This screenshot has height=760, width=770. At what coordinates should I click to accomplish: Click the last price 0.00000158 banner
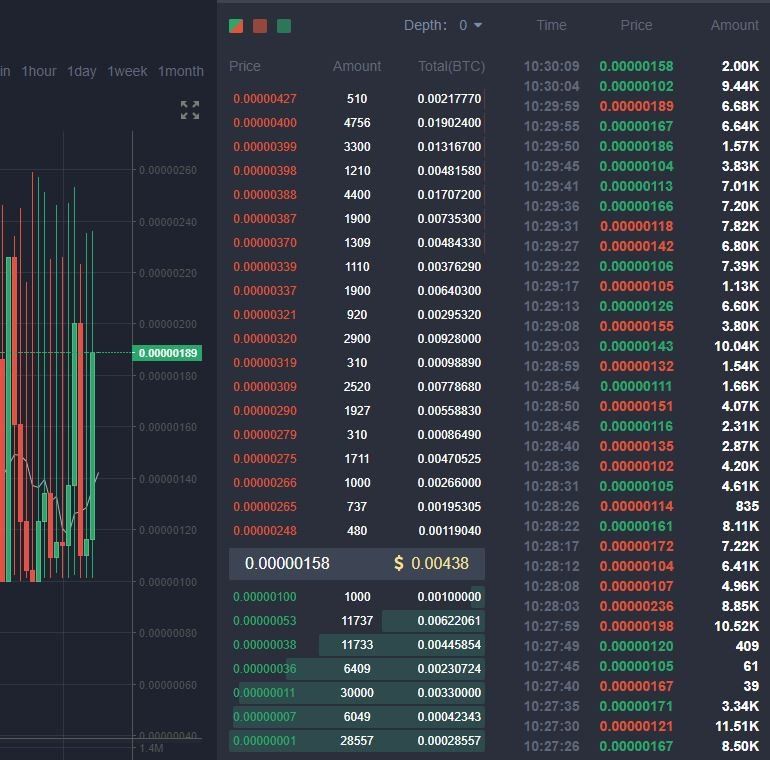(x=287, y=563)
